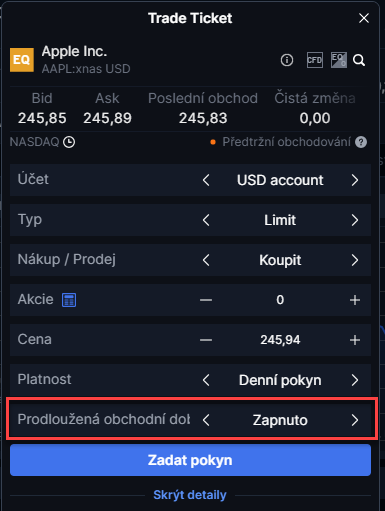Click the NASDAQ trading hours clock icon
This screenshot has height=511, width=385.
[x=69, y=142]
